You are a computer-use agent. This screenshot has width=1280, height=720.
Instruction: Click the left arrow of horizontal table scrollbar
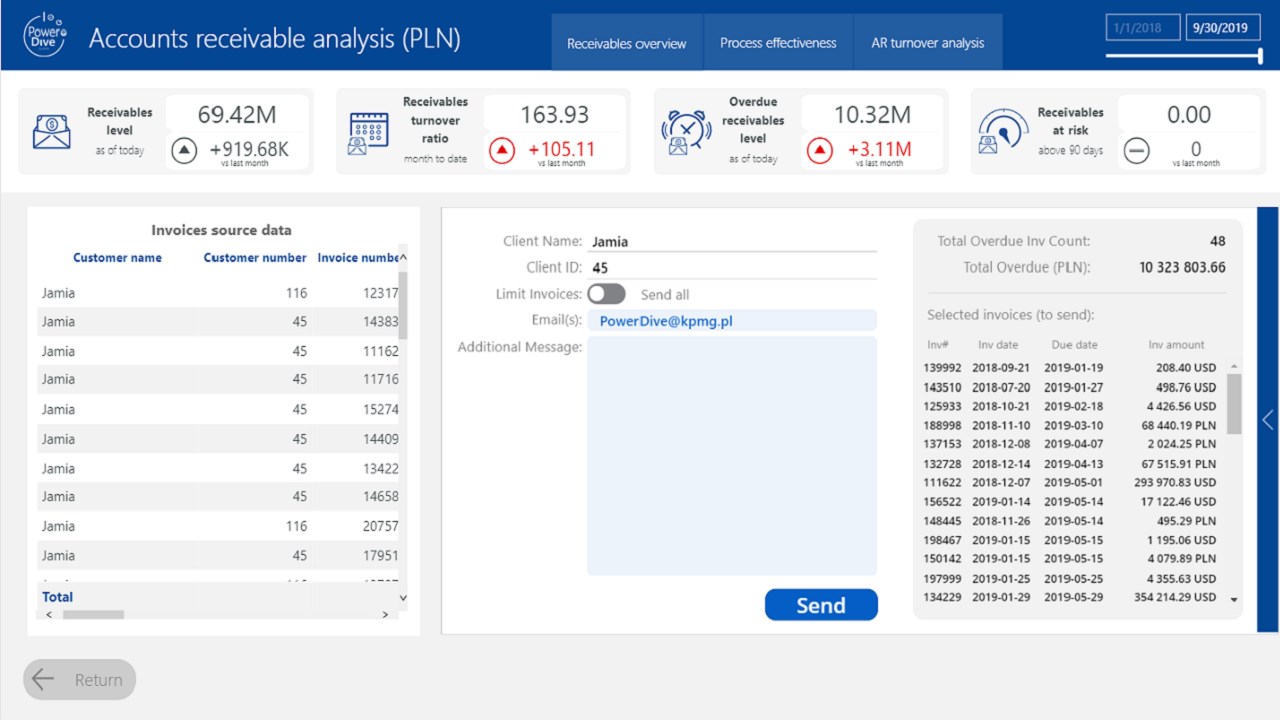point(50,615)
